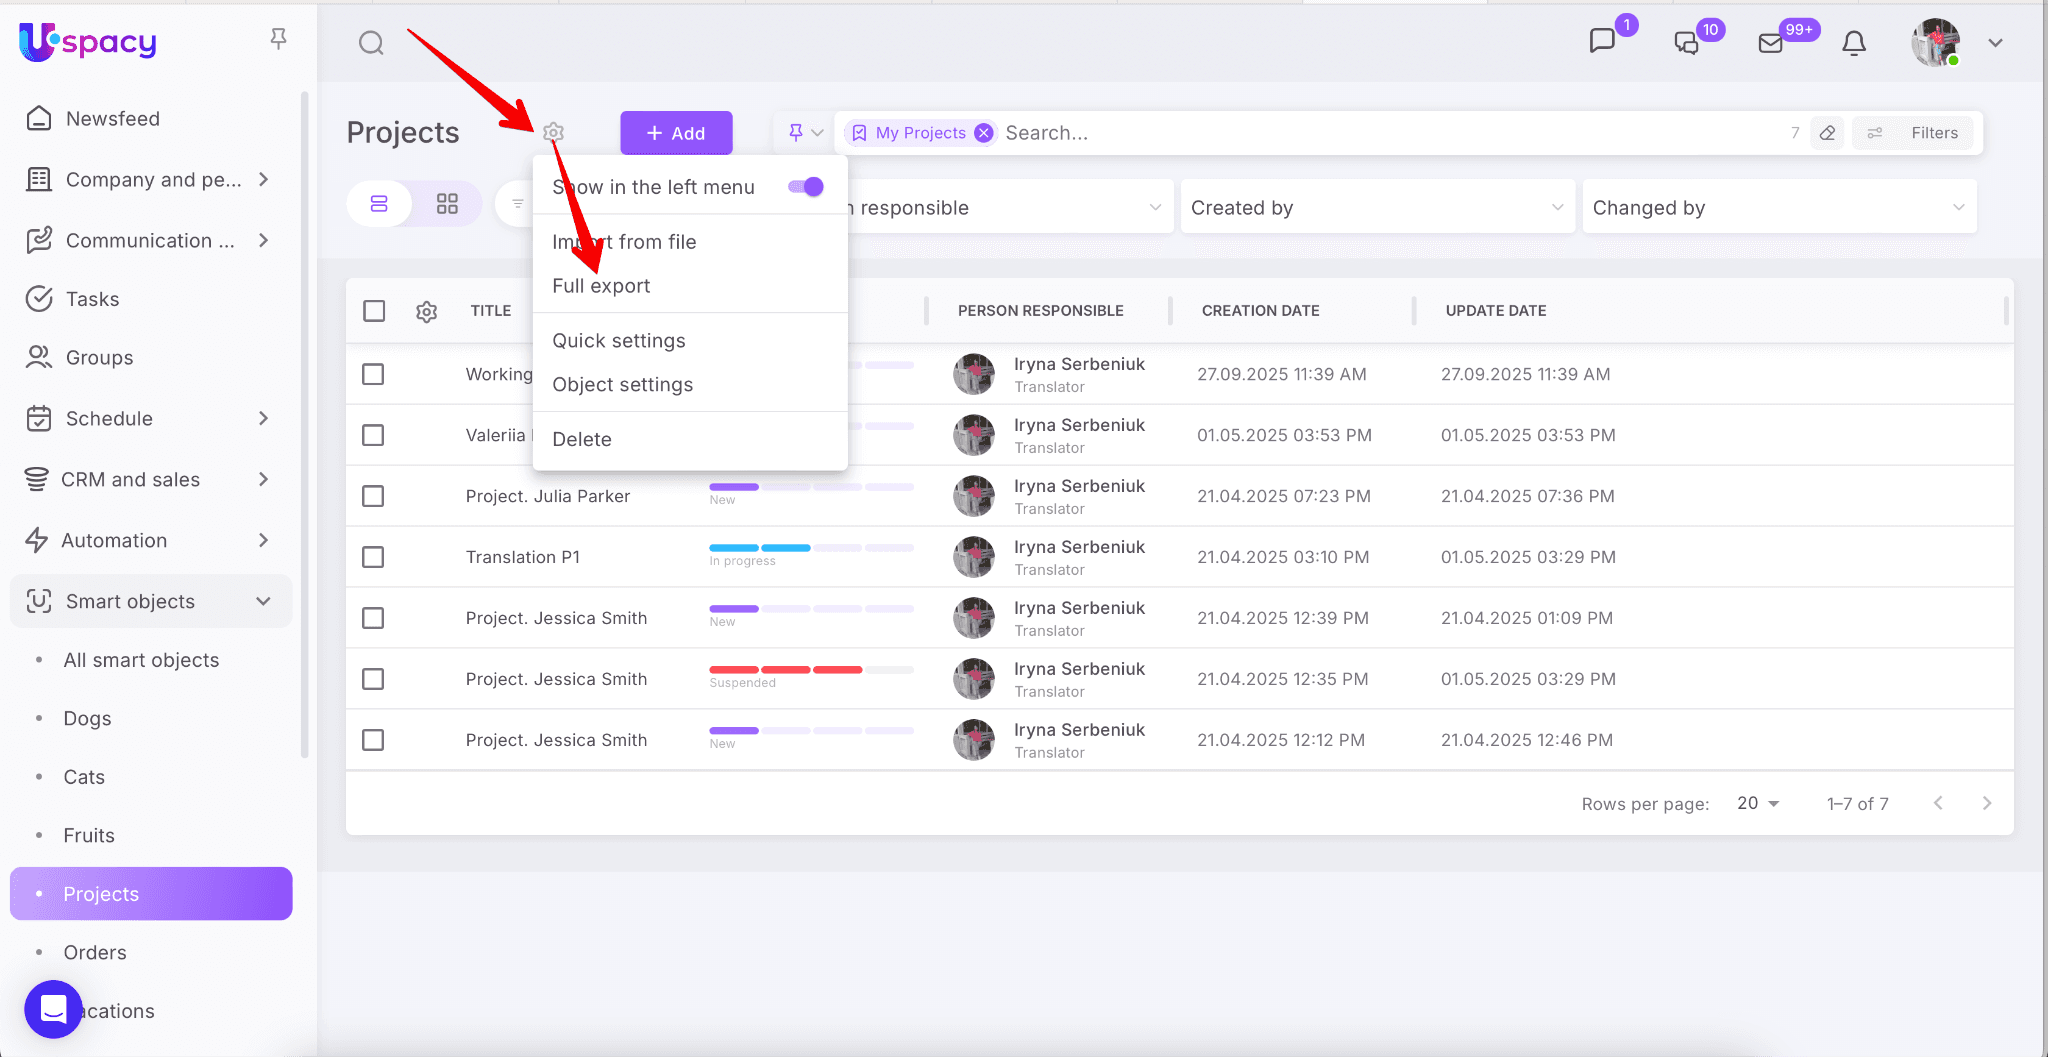2048x1057 pixels.
Task: Click the Add button
Action: click(x=676, y=133)
